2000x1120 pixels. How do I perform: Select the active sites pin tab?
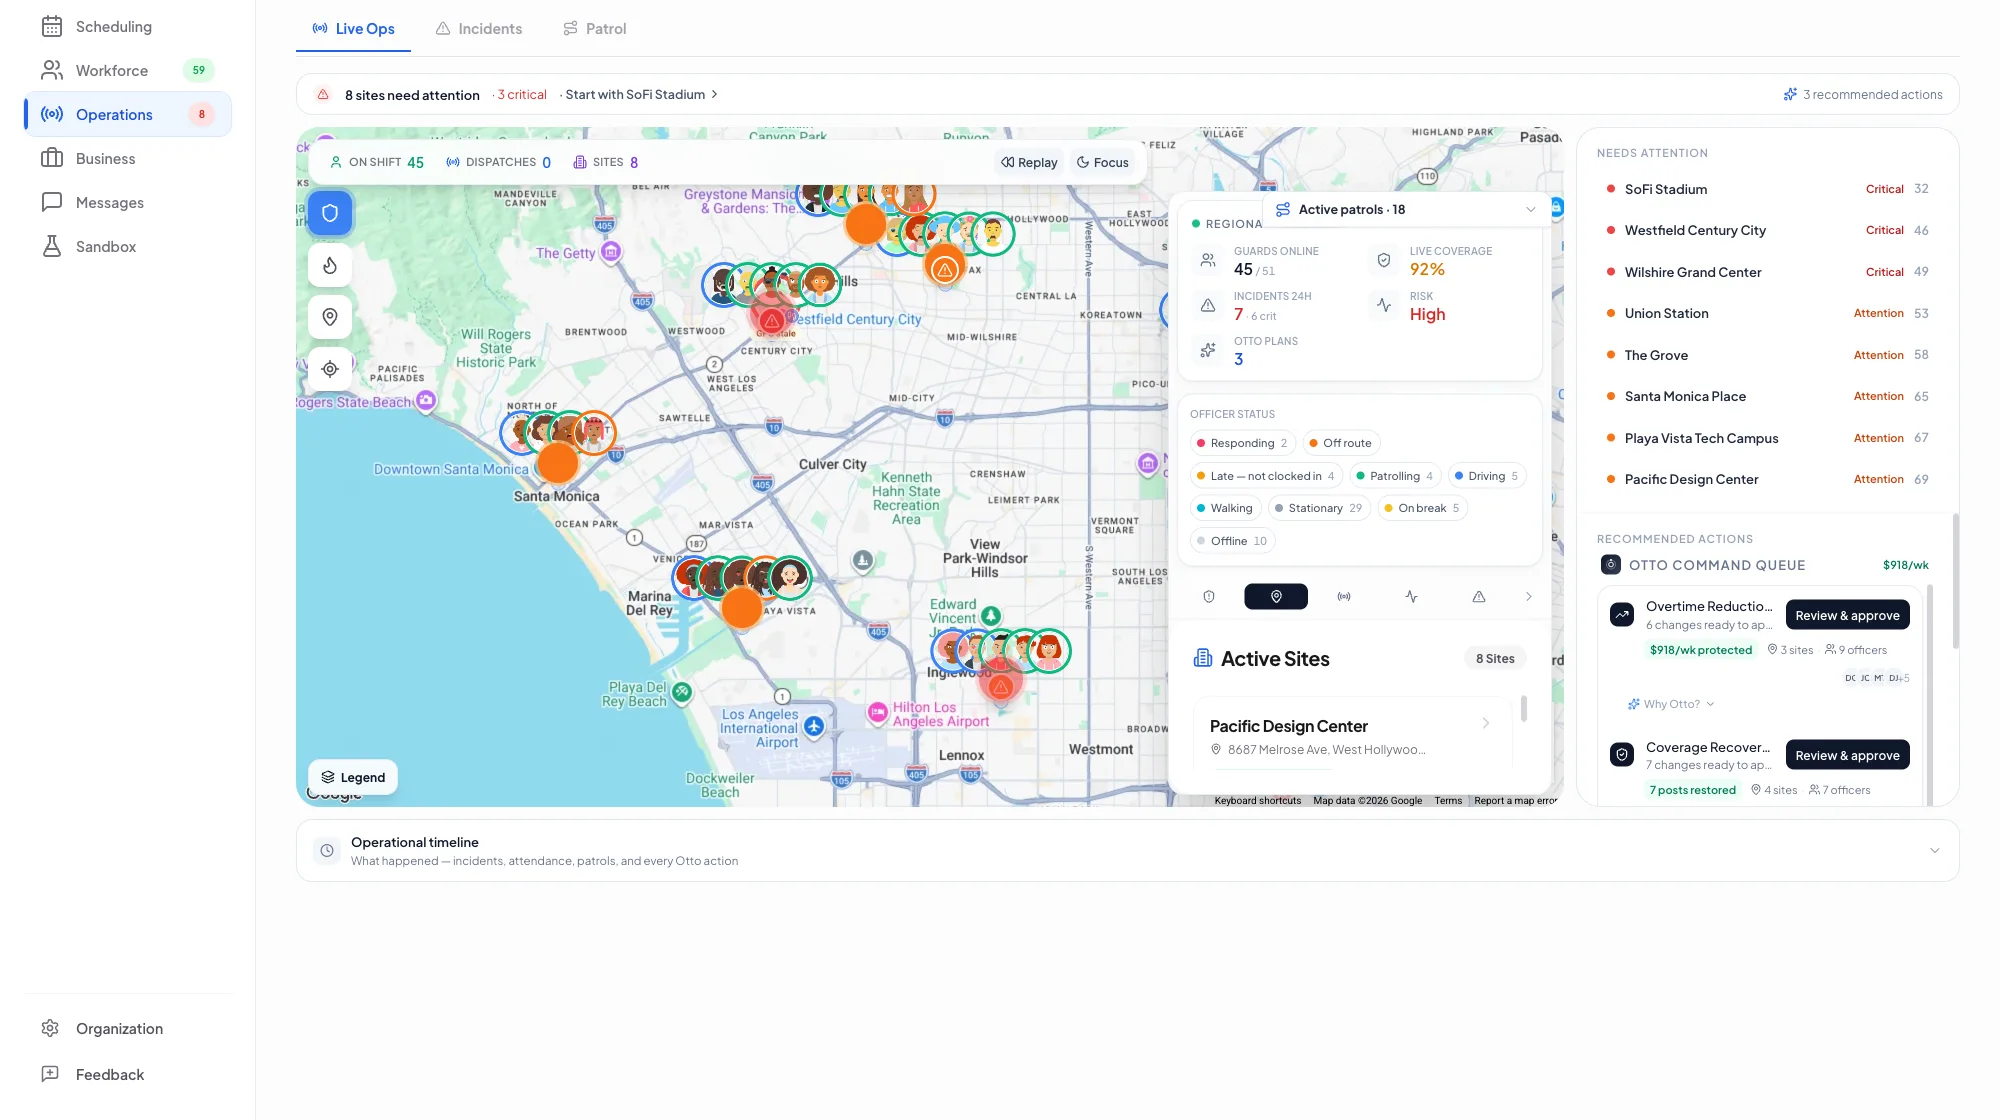(x=1276, y=597)
